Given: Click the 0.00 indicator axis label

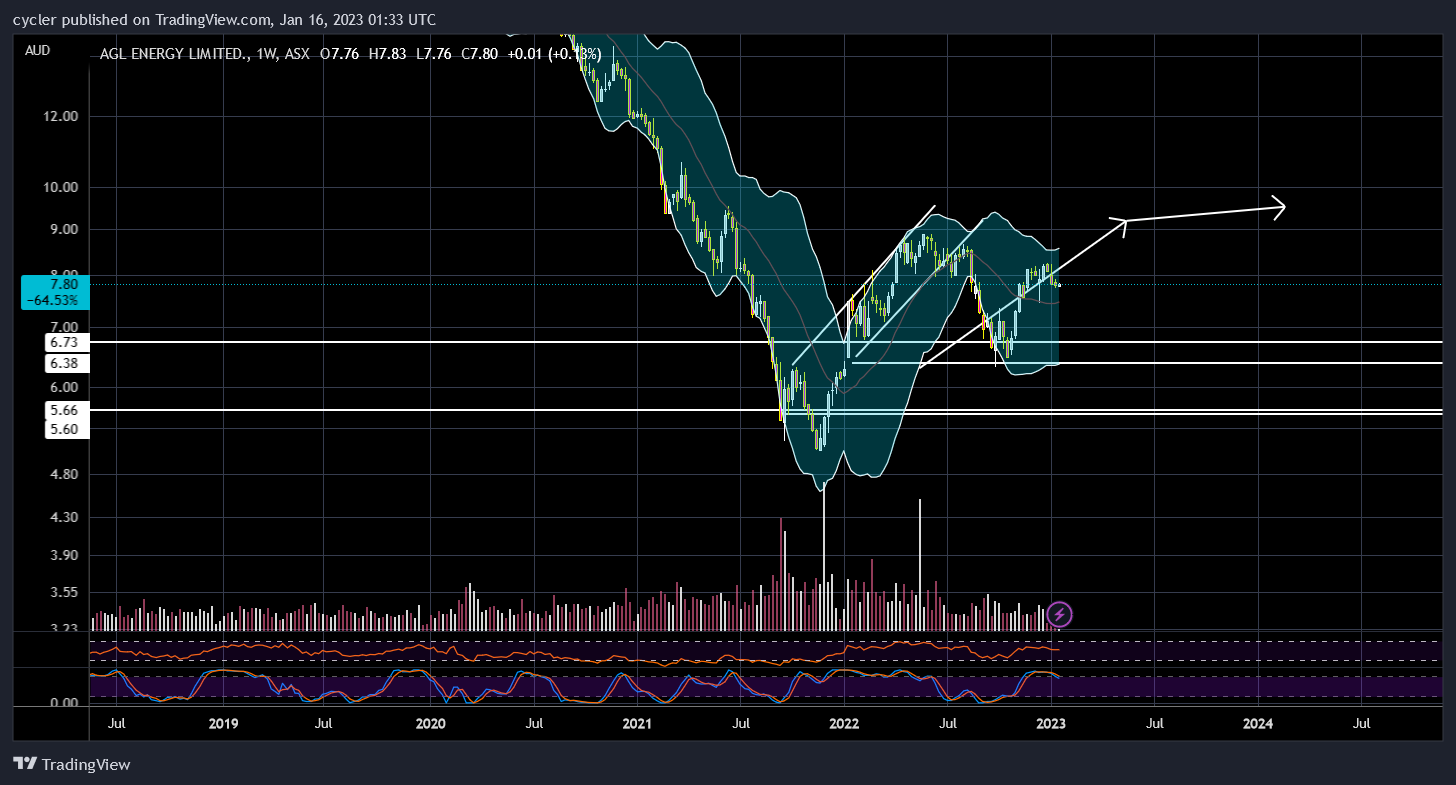Looking at the screenshot, I should (62, 703).
